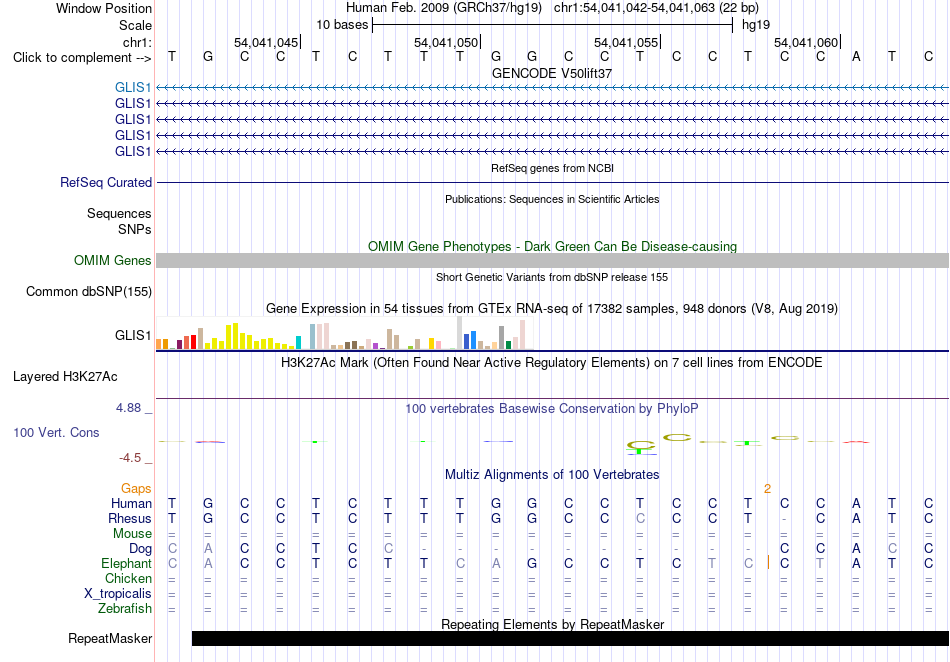The width and height of the screenshot is (950, 662).
Task: Click the 'RefSeq genes from NCBI' title
Action: 552,168
